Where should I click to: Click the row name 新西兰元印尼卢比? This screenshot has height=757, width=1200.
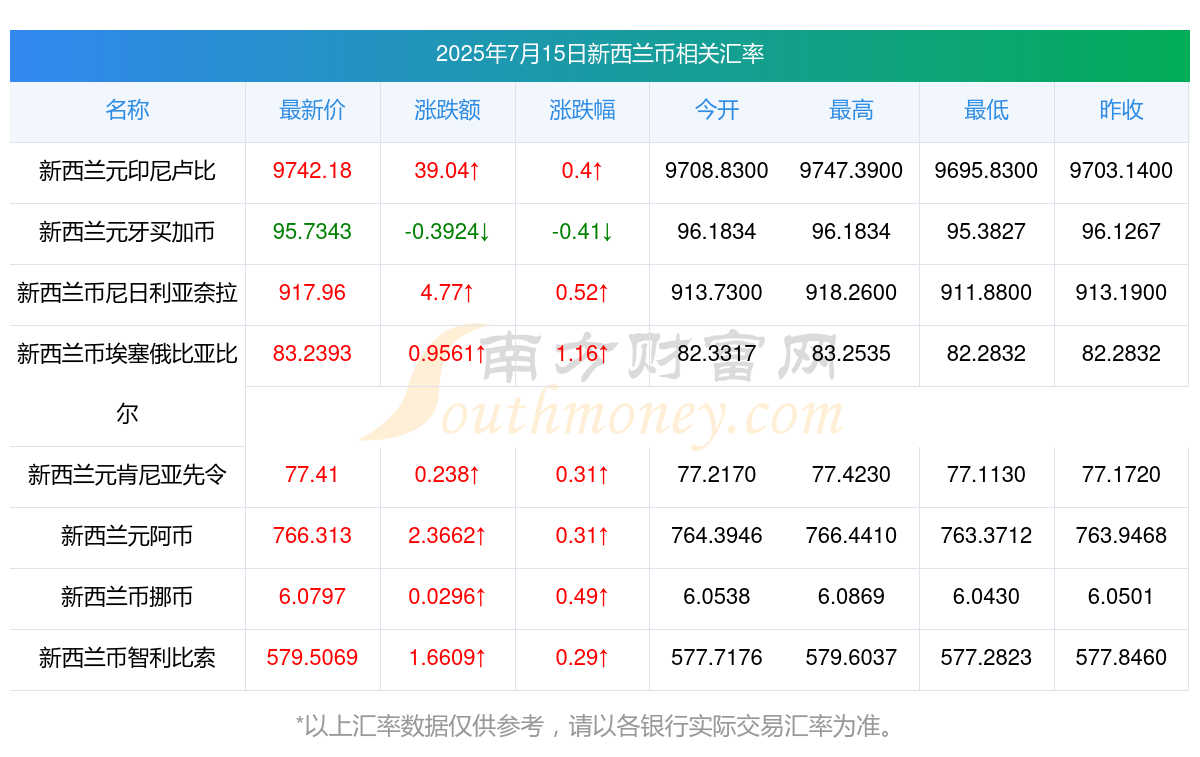[x=127, y=171]
